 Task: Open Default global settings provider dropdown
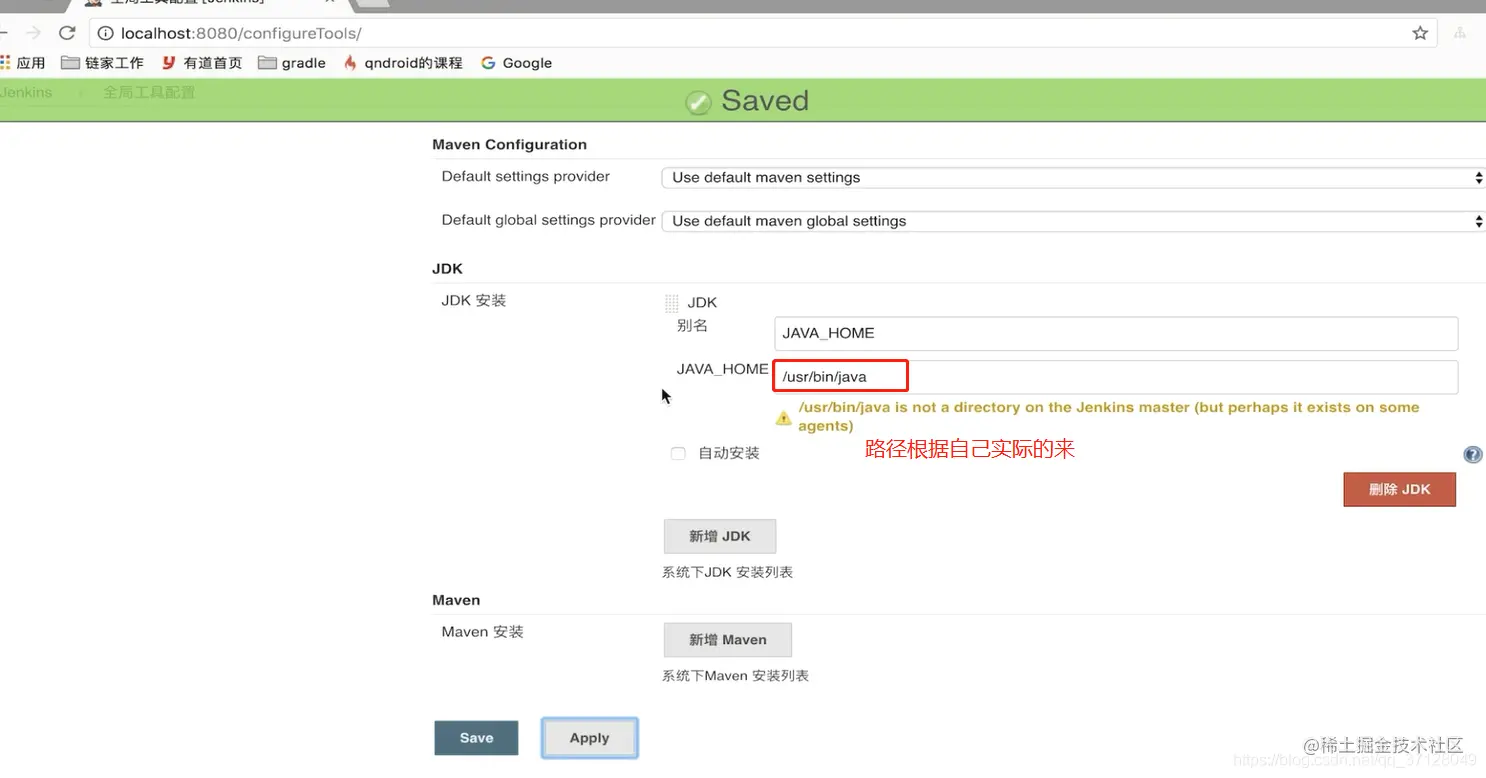(1073, 221)
